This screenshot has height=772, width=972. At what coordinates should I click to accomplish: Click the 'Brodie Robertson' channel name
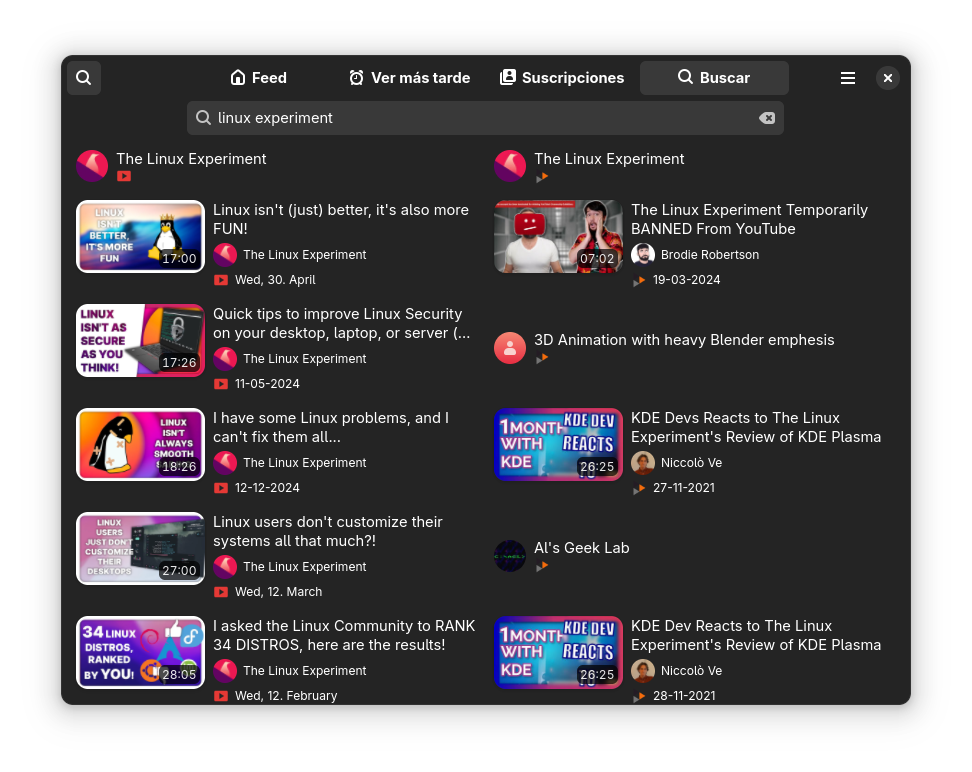point(710,255)
